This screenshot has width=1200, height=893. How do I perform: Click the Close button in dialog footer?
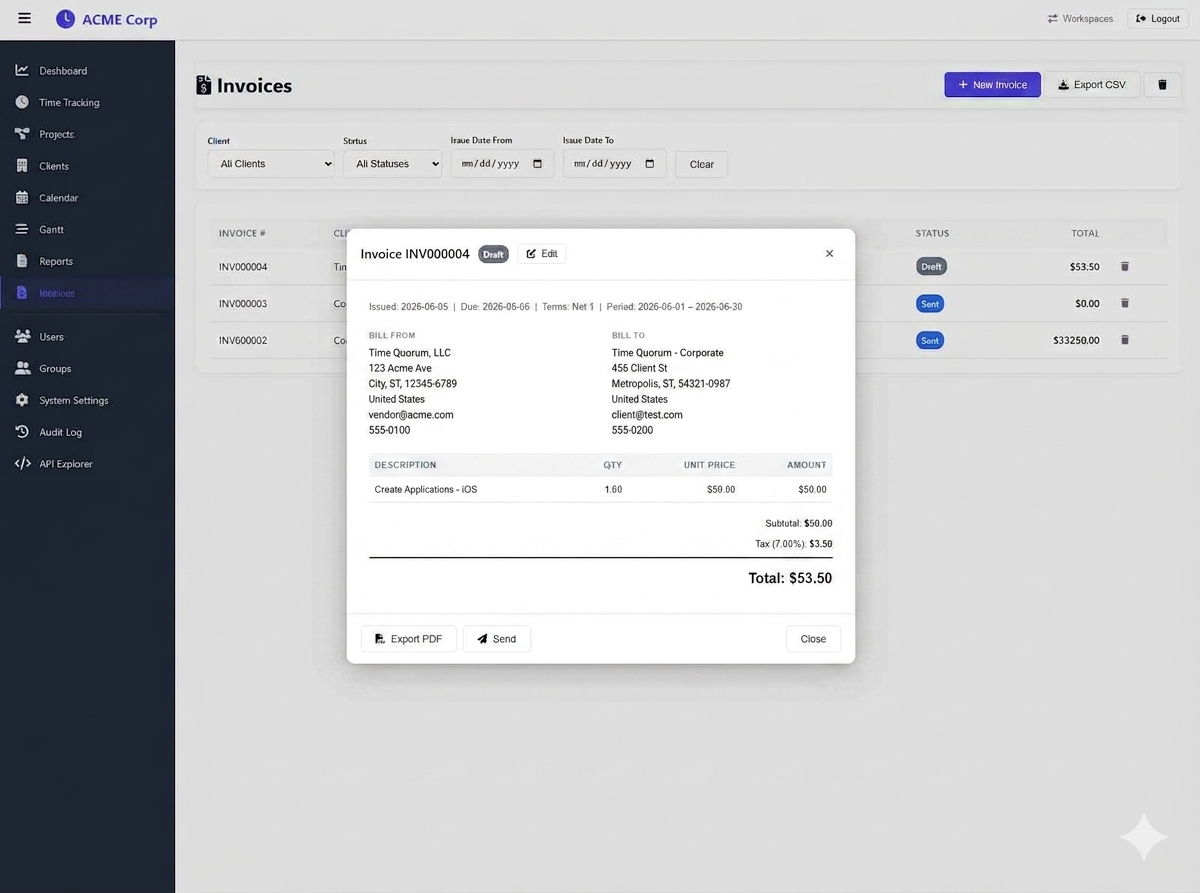813,639
